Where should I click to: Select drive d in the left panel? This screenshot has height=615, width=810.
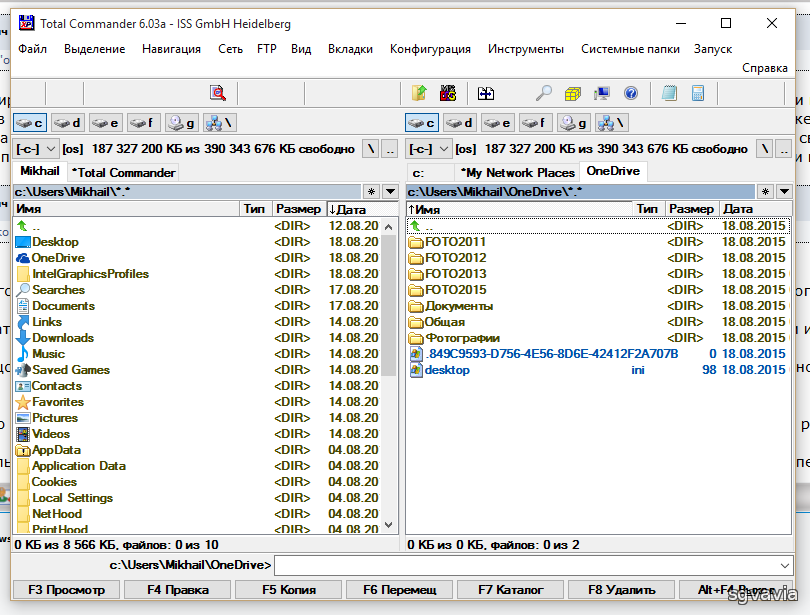coord(68,123)
